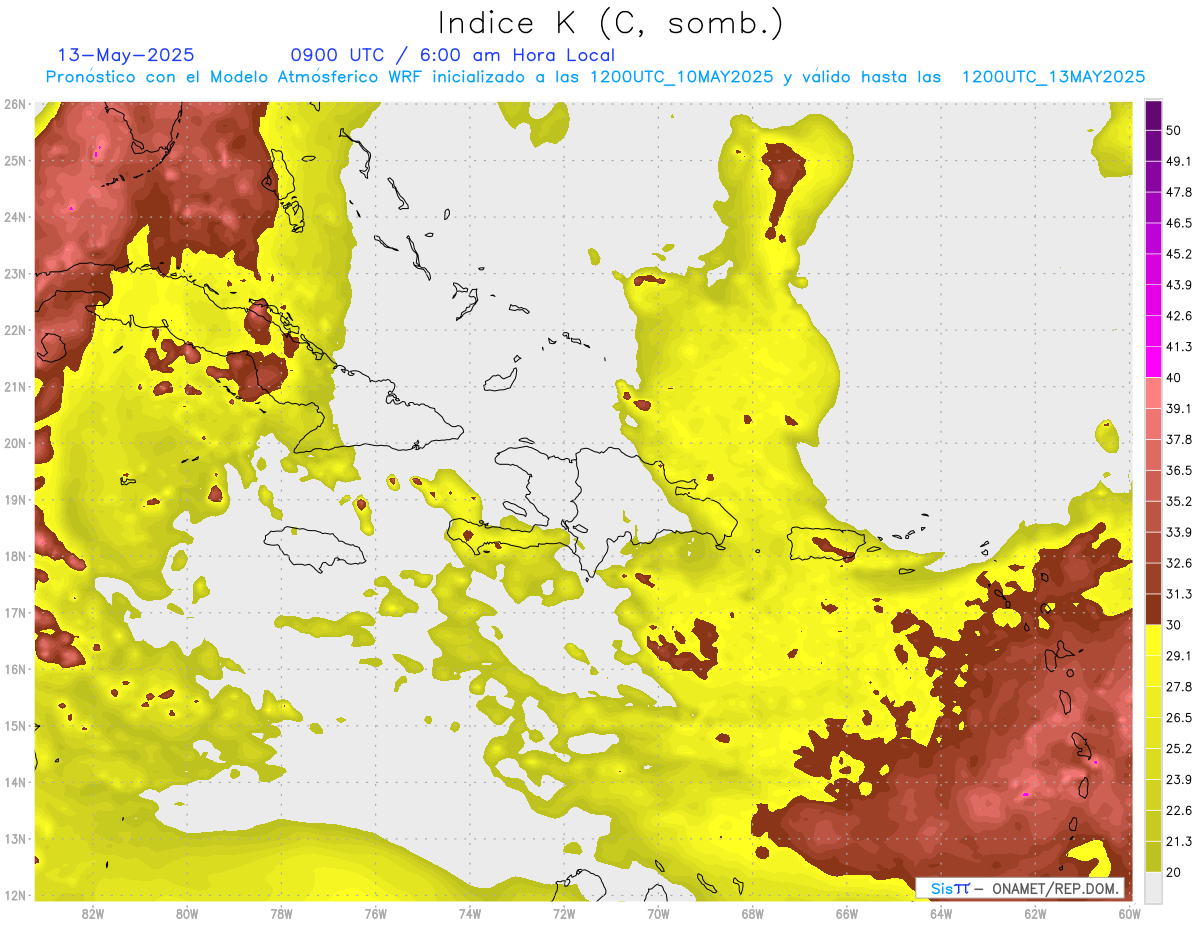The height and width of the screenshot is (927, 1200).
Task: Select the "20N" latitude axis label
Action: (x=15, y=443)
